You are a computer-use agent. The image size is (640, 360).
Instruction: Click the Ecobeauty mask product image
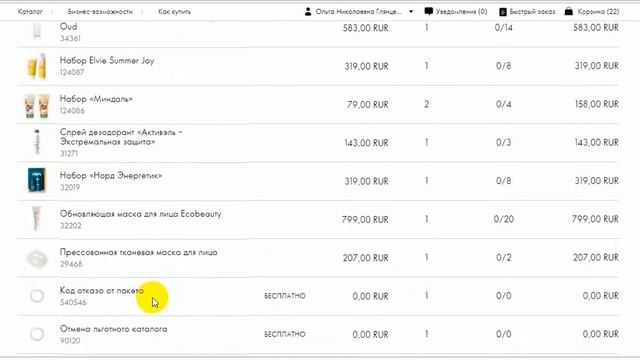click(x=37, y=219)
